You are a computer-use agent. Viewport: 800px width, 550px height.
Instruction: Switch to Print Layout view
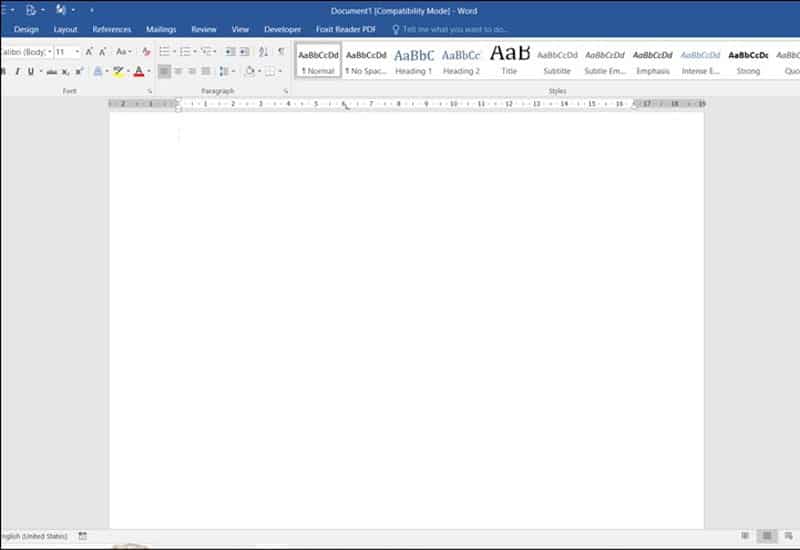pyautogui.click(x=766, y=536)
